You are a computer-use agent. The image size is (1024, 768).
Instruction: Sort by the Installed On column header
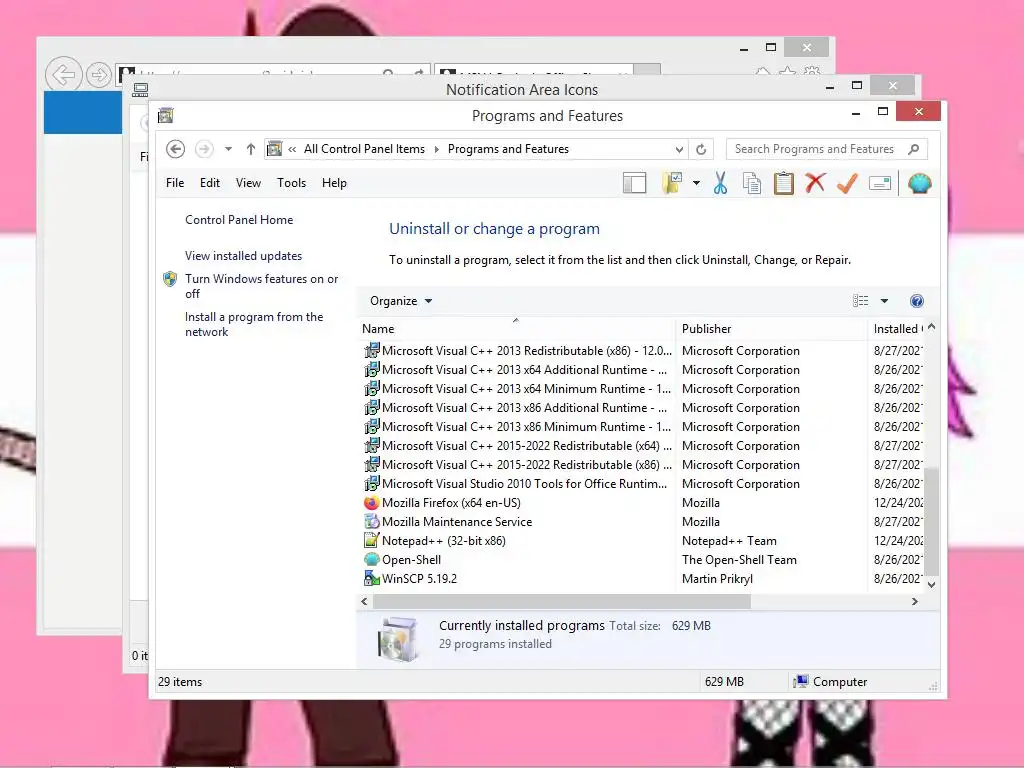[897, 329]
